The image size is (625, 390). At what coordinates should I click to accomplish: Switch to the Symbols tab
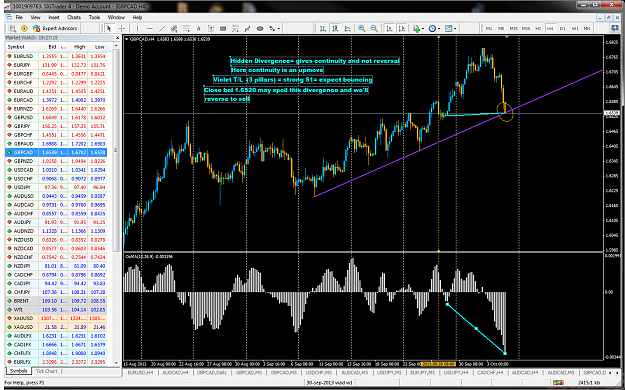click(19, 371)
